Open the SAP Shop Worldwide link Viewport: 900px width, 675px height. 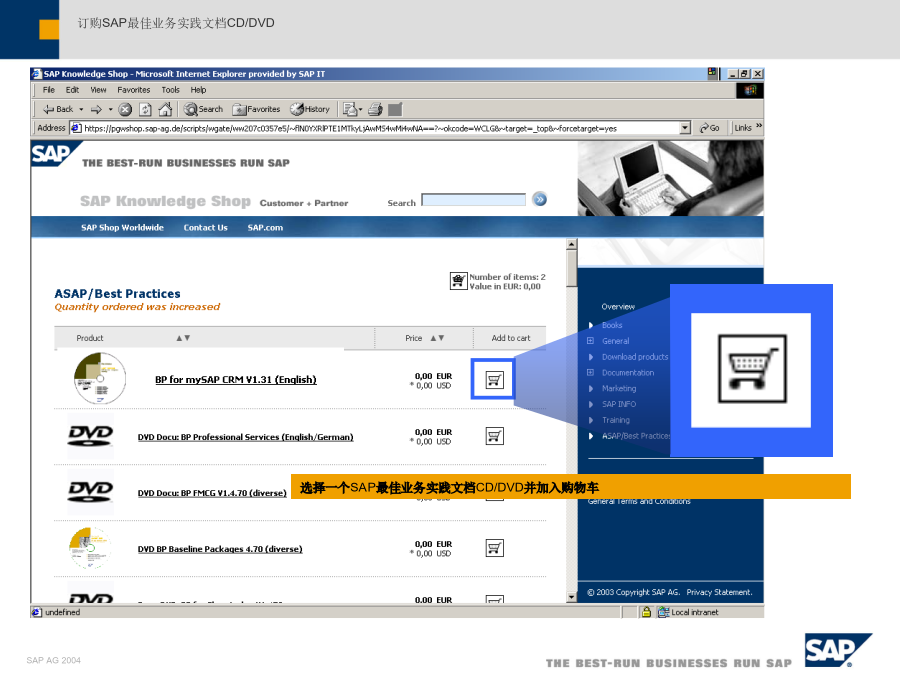click(x=122, y=228)
